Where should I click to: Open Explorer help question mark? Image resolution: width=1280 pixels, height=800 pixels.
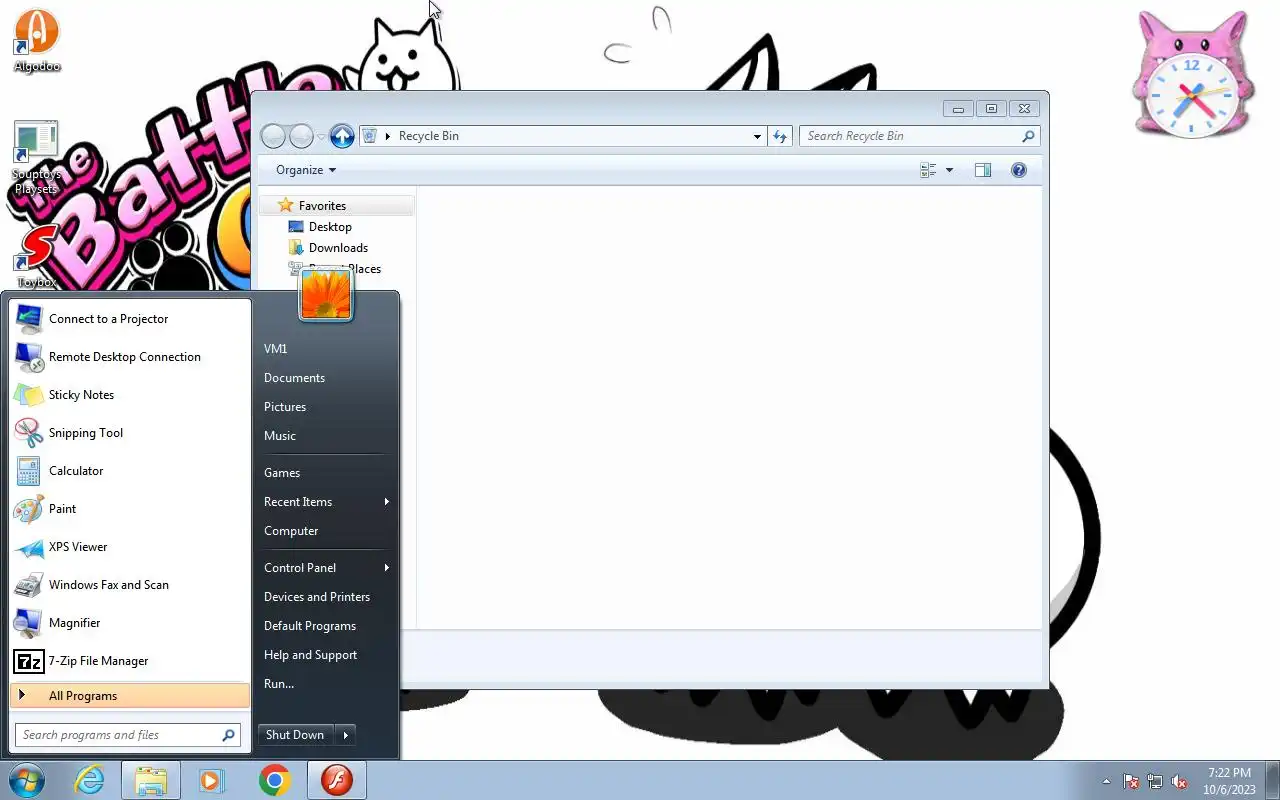pos(1019,170)
